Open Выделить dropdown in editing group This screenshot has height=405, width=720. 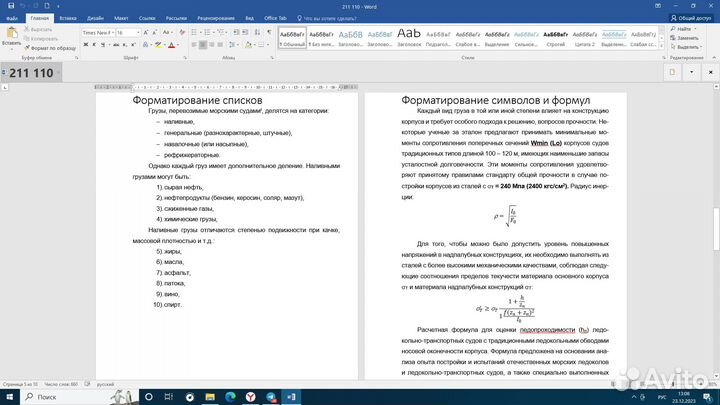click(x=686, y=47)
